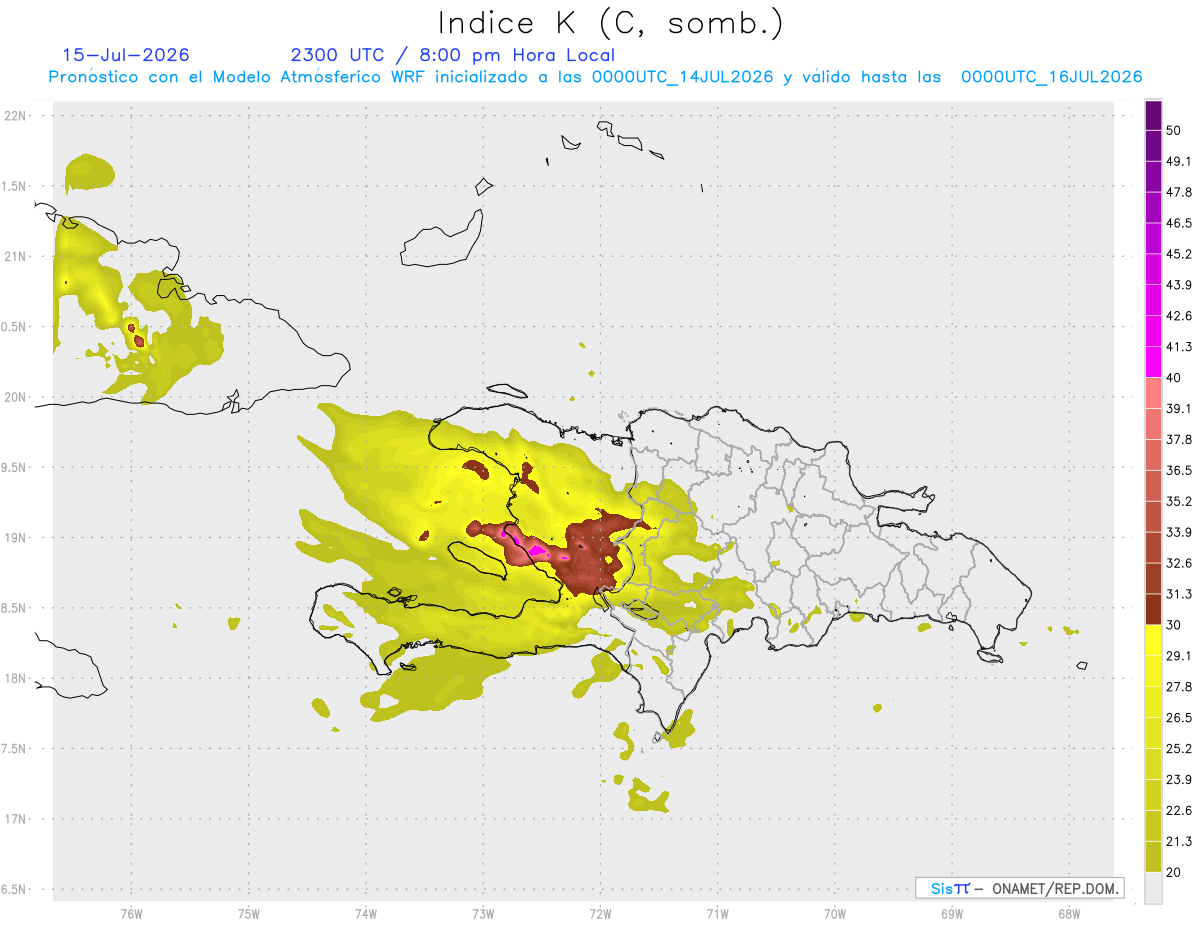The width and height of the screenshot is (1200, 927).
Task: Click the '70W' longitude axis label
Action: [x=835, y=915]
